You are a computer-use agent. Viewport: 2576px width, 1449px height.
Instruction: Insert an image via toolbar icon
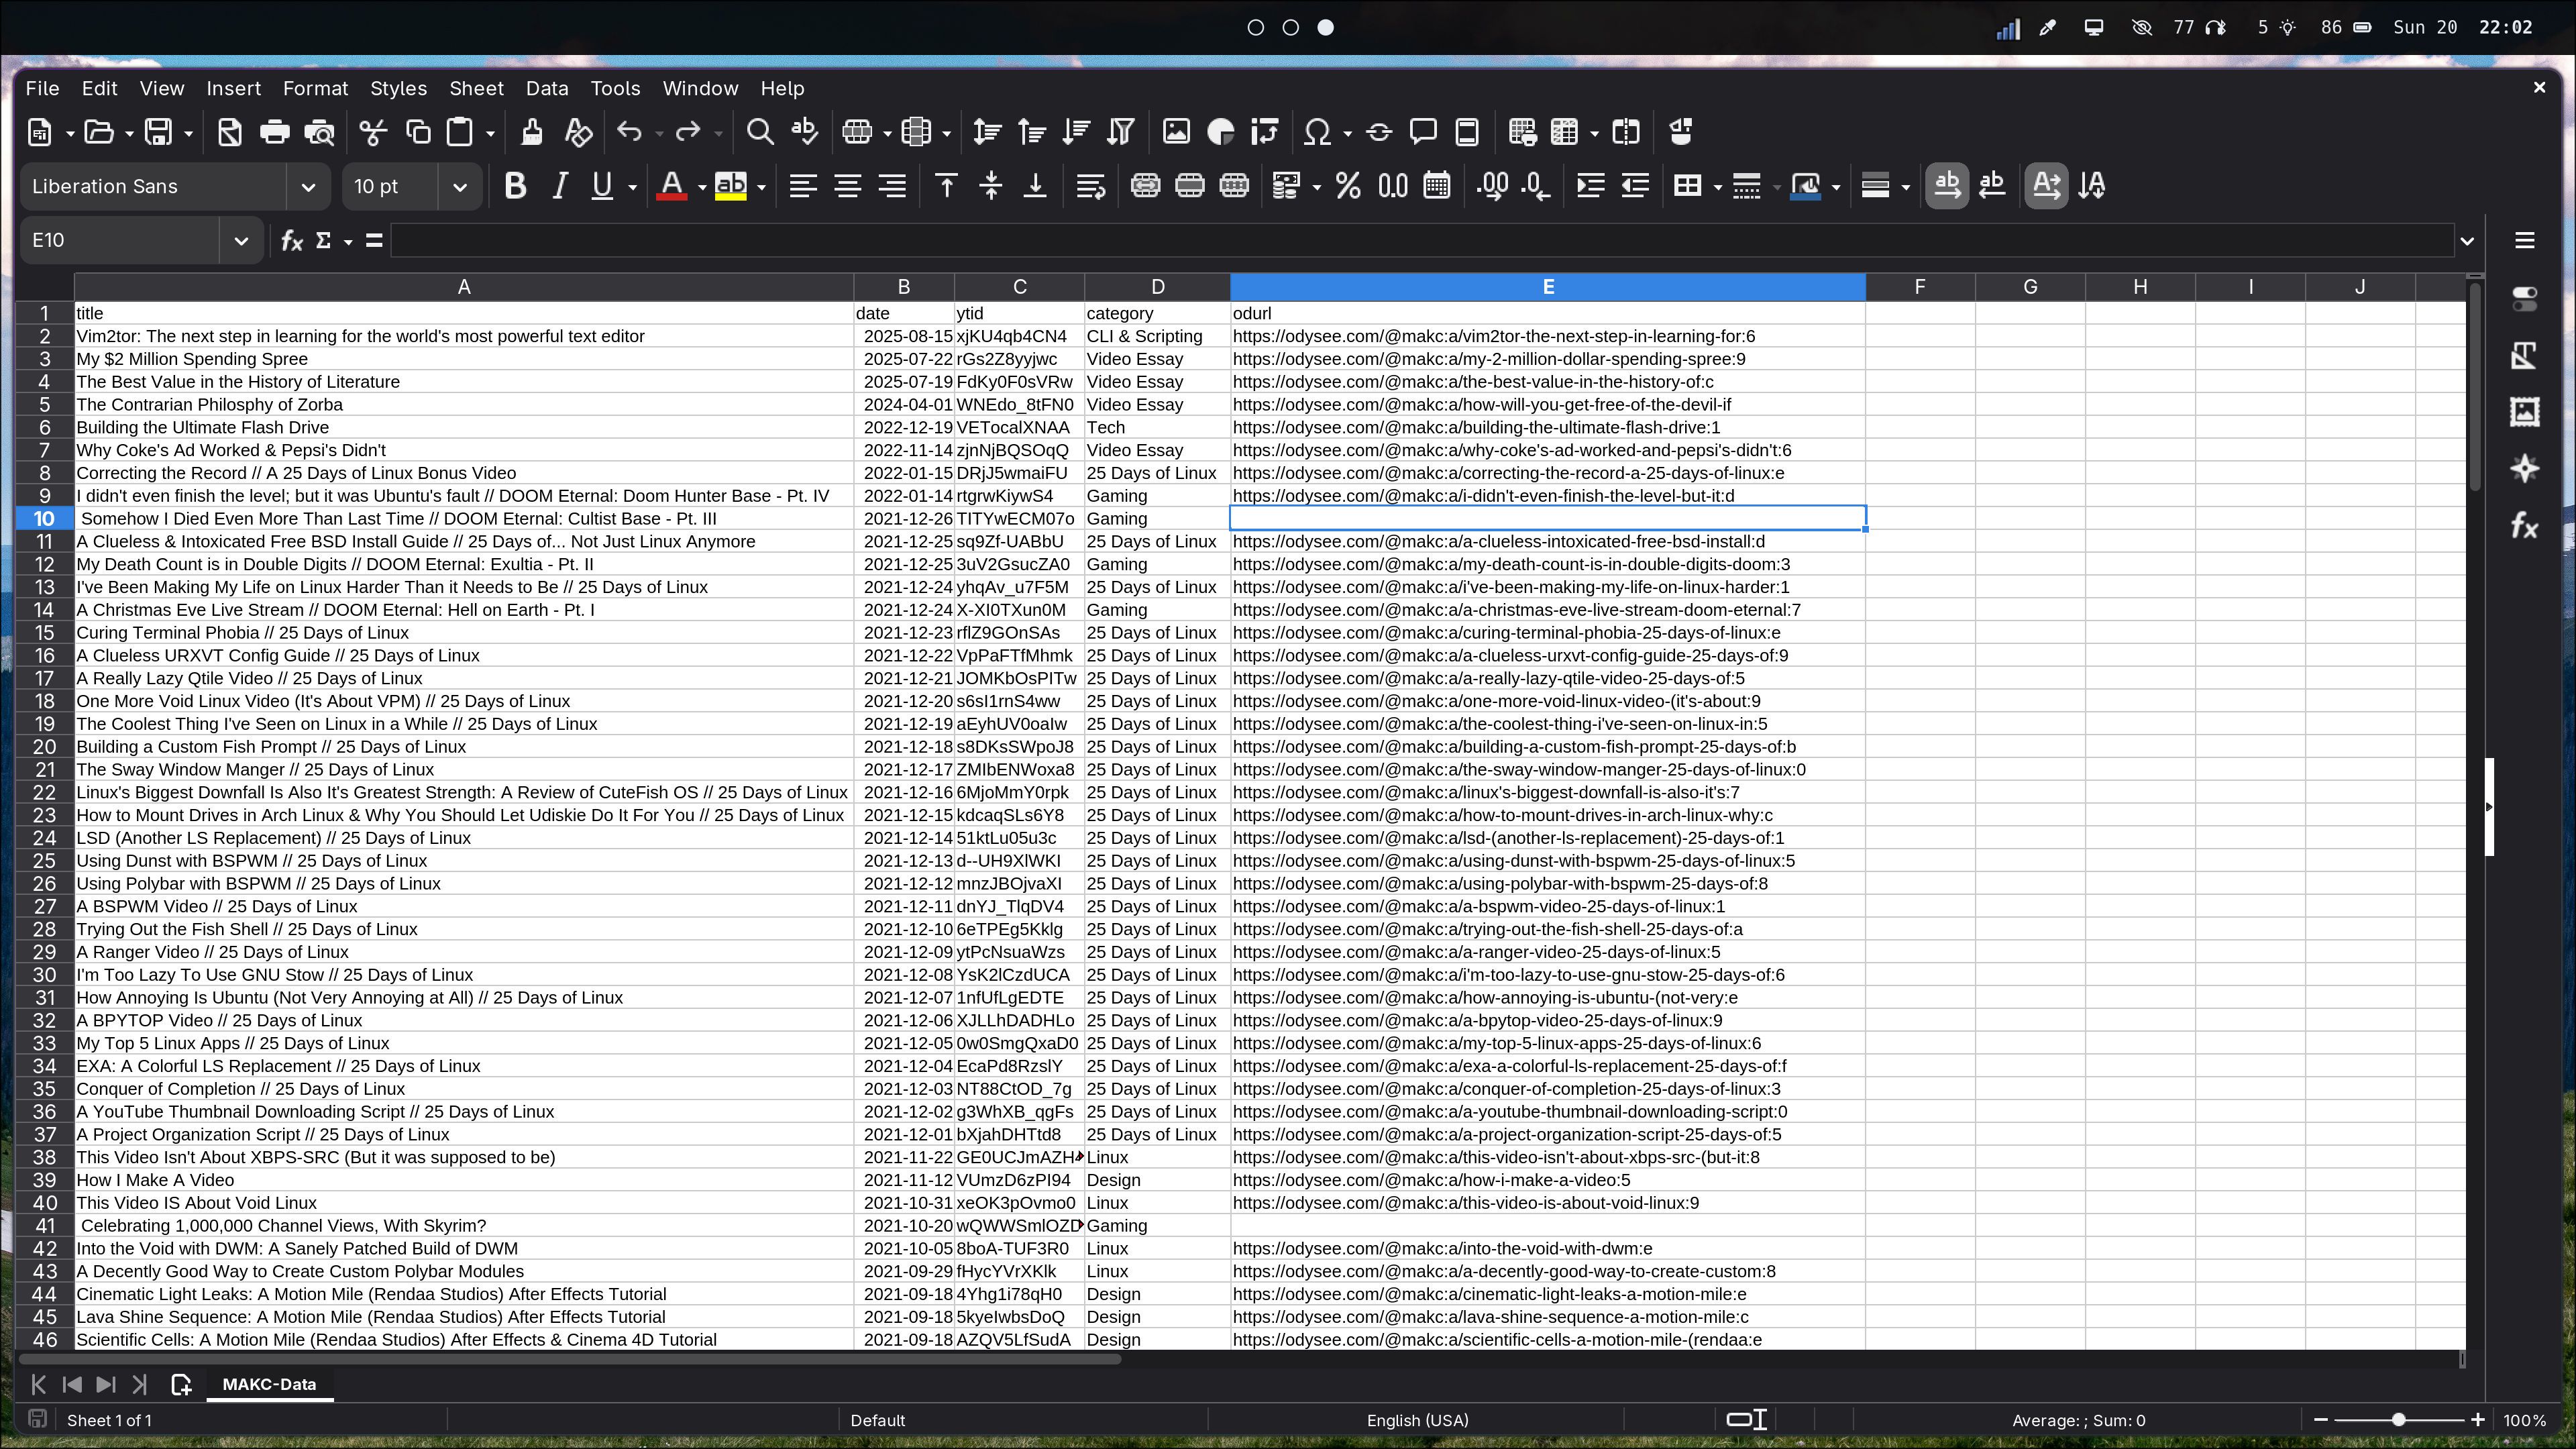pyautogui.click(x=1176, y=132)
